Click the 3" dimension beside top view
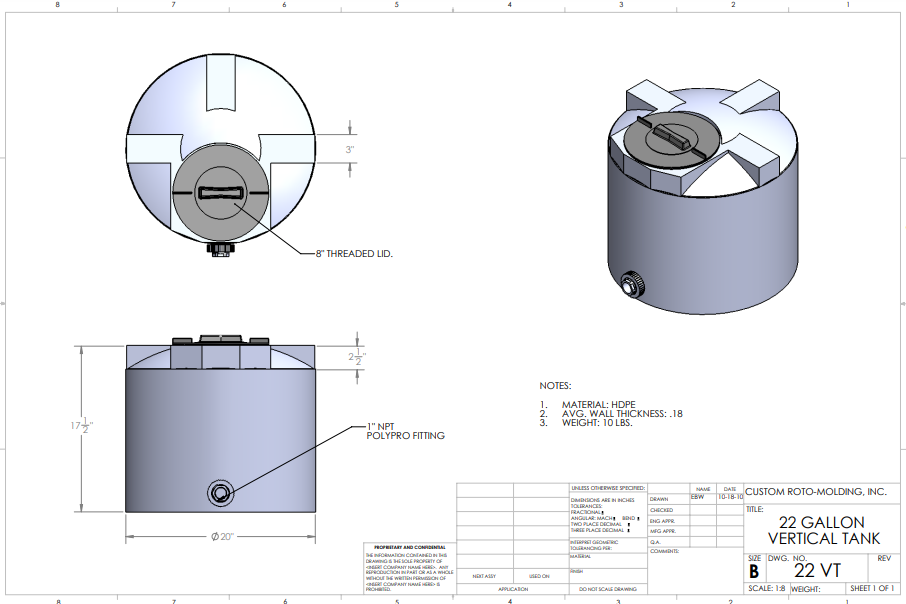The height and width of the screenshot is (604, 906). pos(350,149)
